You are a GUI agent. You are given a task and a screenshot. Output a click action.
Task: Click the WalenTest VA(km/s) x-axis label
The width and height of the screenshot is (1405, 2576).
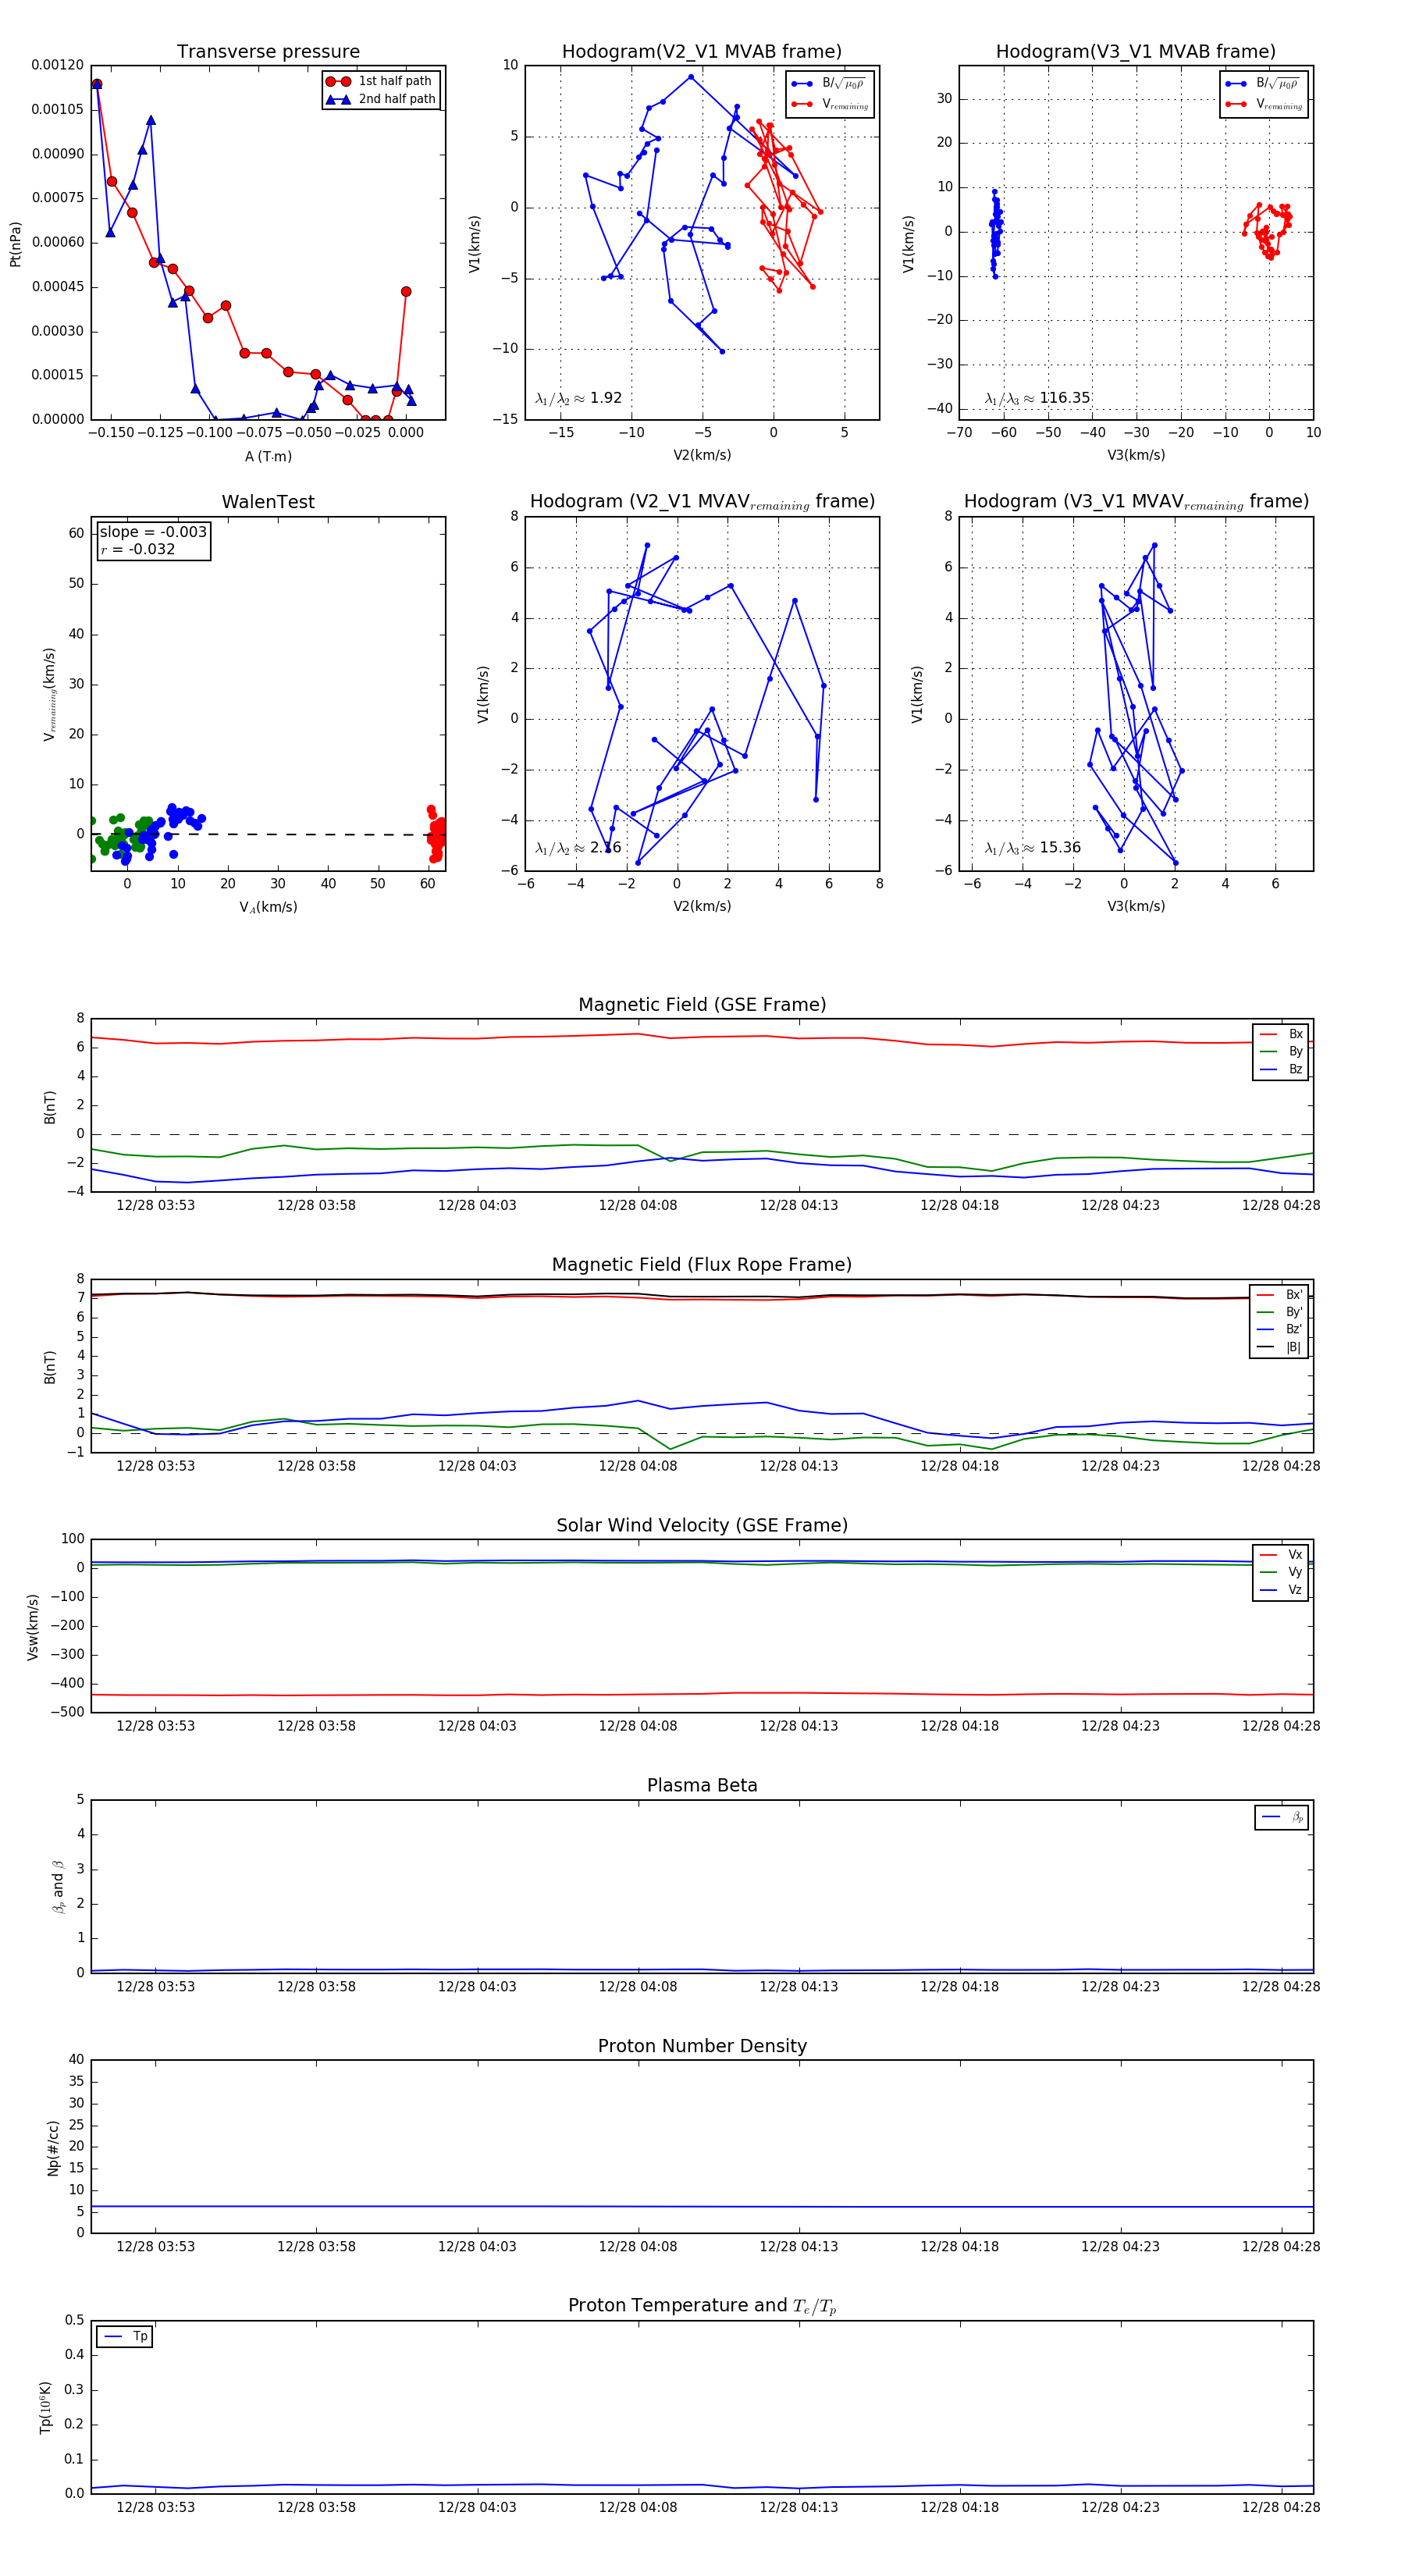268,907
